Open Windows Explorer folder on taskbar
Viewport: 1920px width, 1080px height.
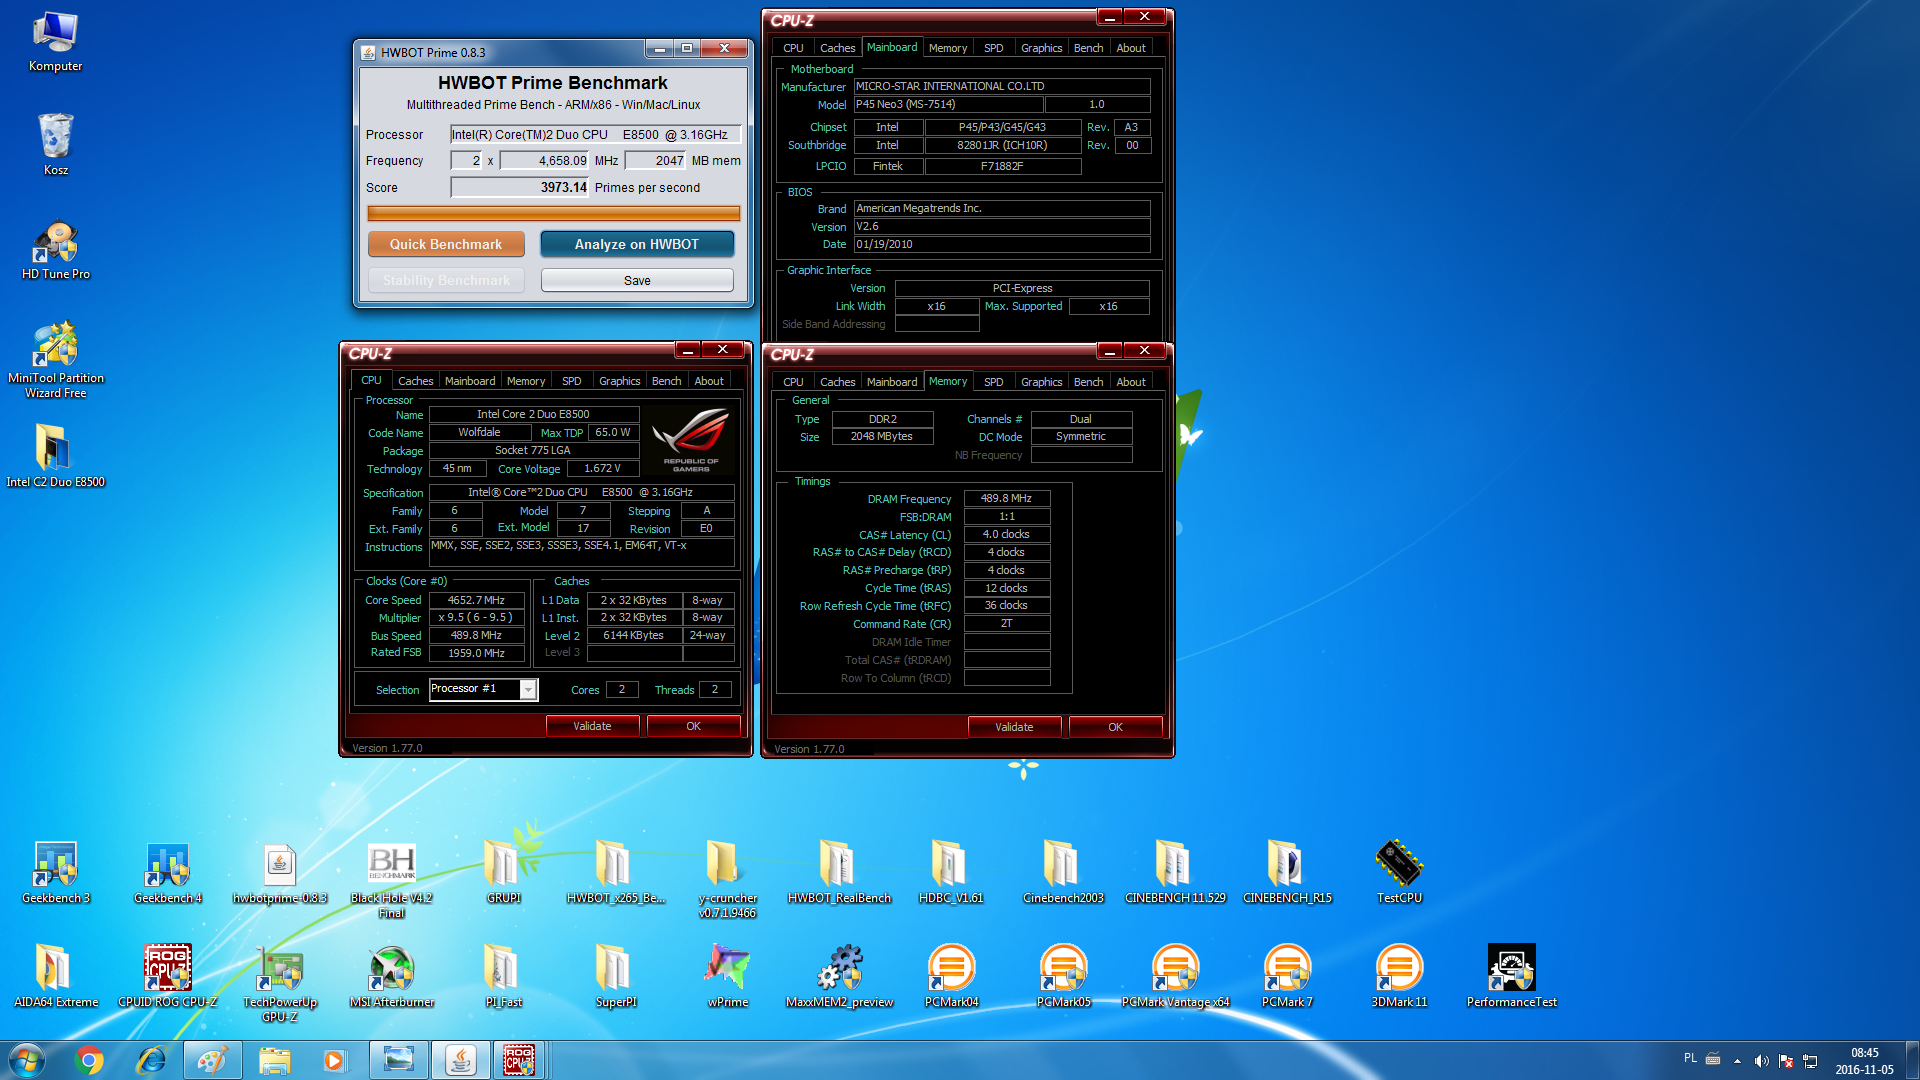[x=274, y=1060]
